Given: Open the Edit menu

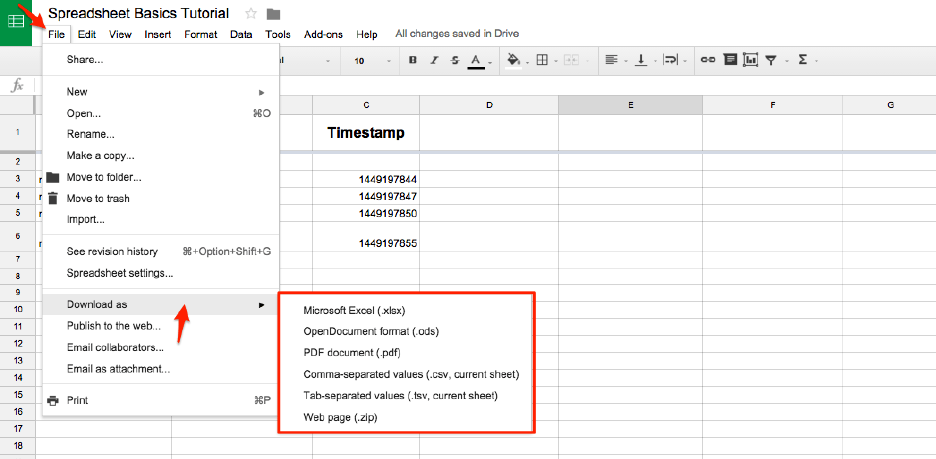Looking at the screenshot, I should coord(87,35).
